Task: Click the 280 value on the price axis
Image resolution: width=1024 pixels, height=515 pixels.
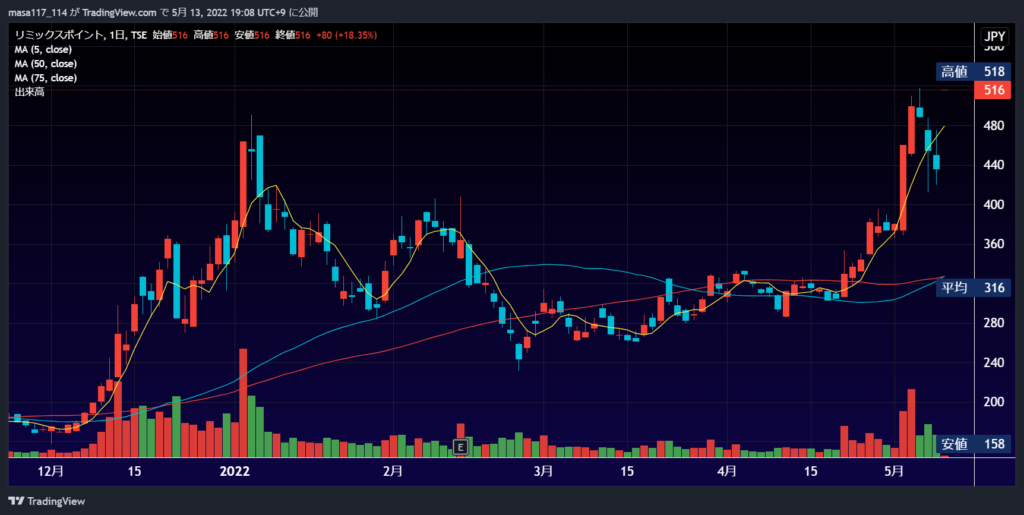Action: tap(993, 323)
